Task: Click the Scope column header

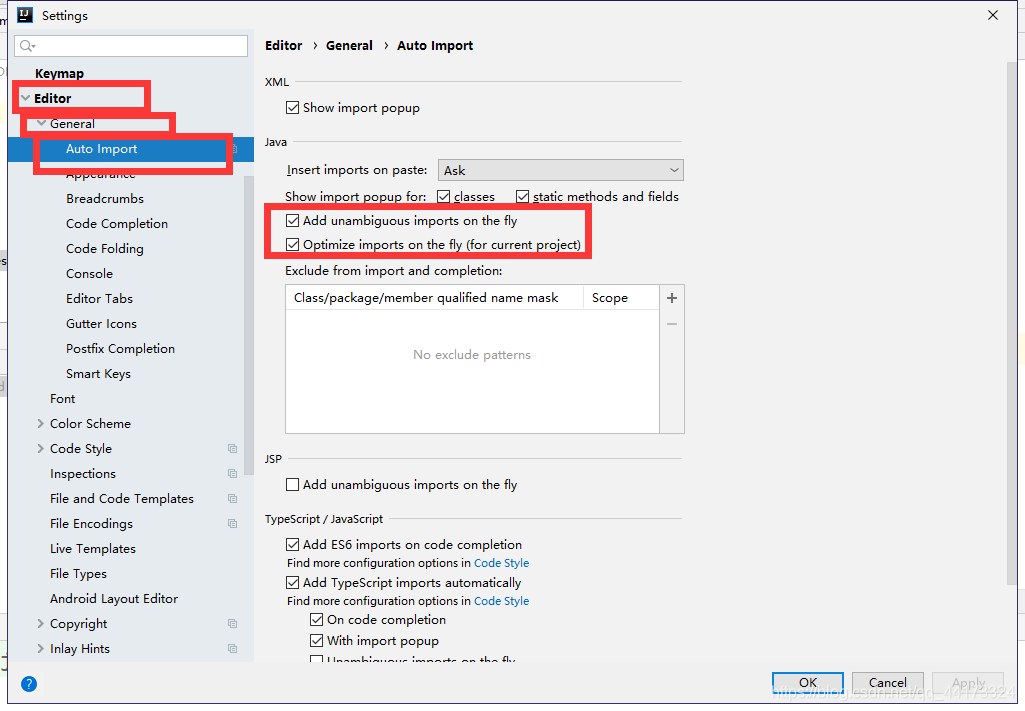Action: [621, 298]
